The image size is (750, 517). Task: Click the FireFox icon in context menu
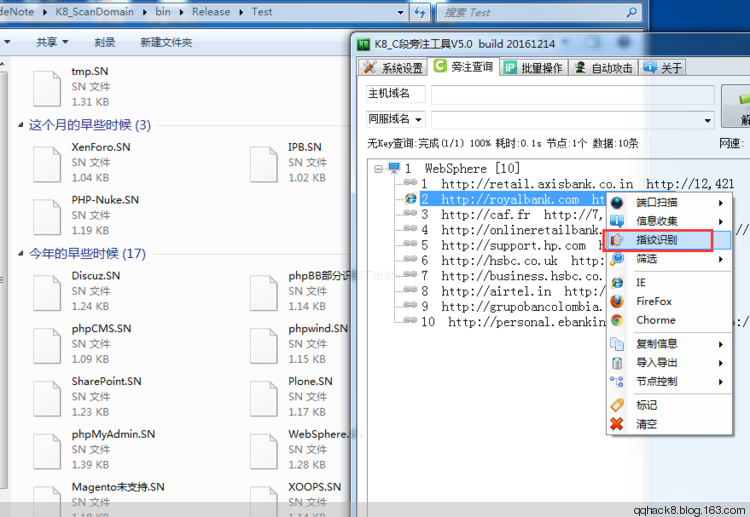617,301
